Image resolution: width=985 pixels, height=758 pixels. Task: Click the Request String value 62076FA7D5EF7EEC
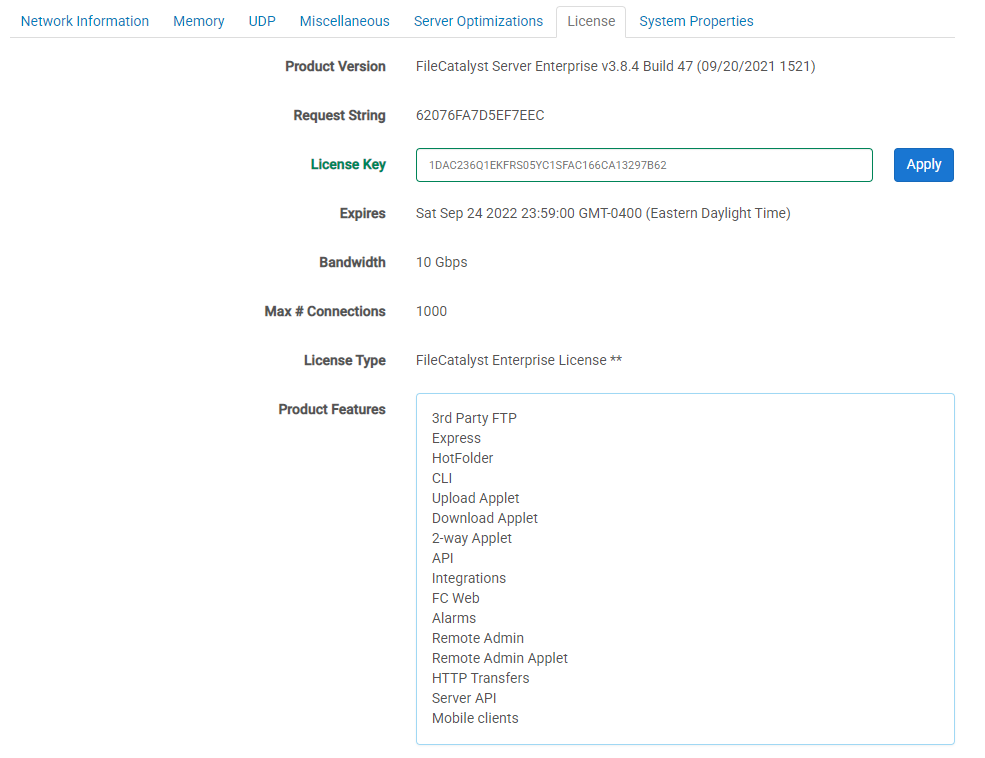pos(480,116)
